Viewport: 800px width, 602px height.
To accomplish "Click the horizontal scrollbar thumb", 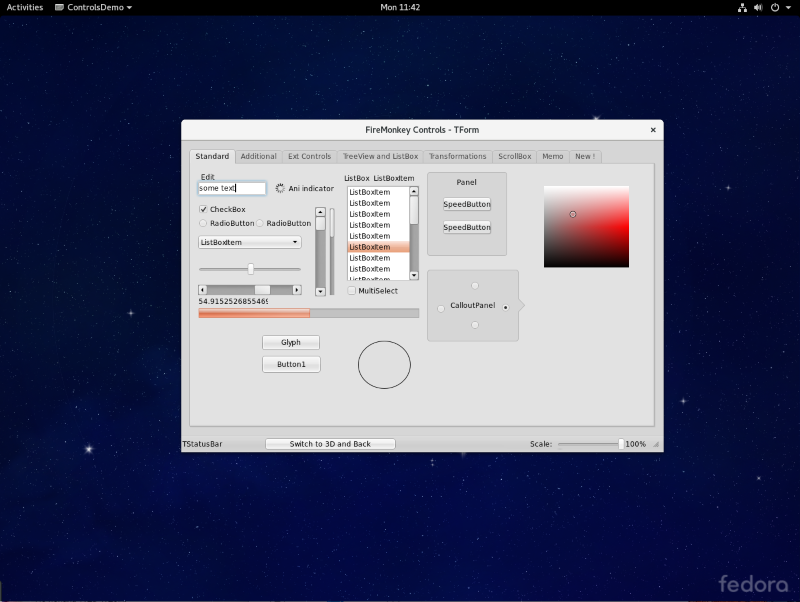I will click(x=262, y=290).
